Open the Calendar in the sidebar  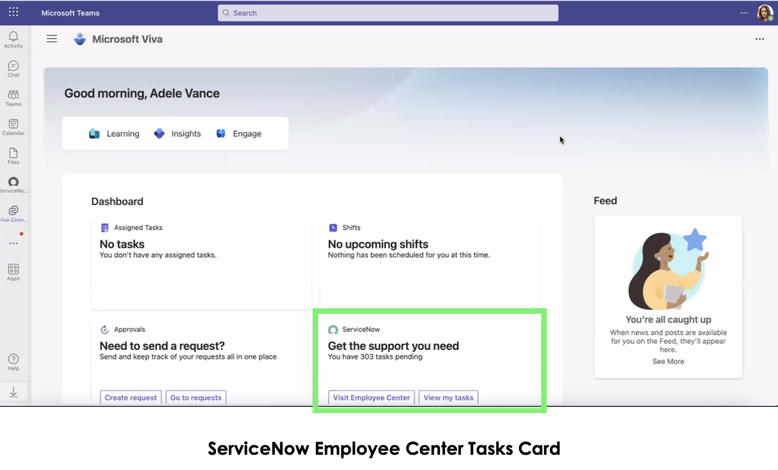coord(13,127)
